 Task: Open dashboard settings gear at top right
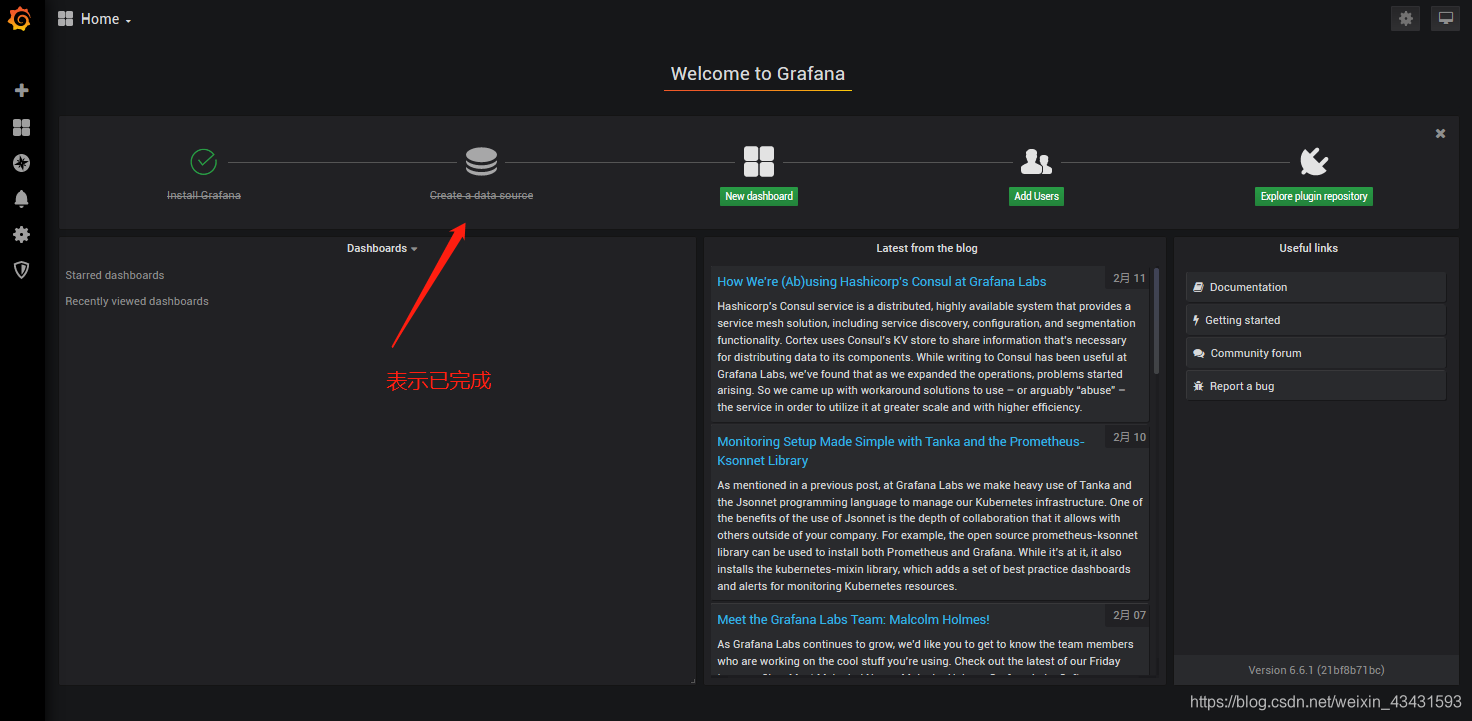click(1406, 18)
